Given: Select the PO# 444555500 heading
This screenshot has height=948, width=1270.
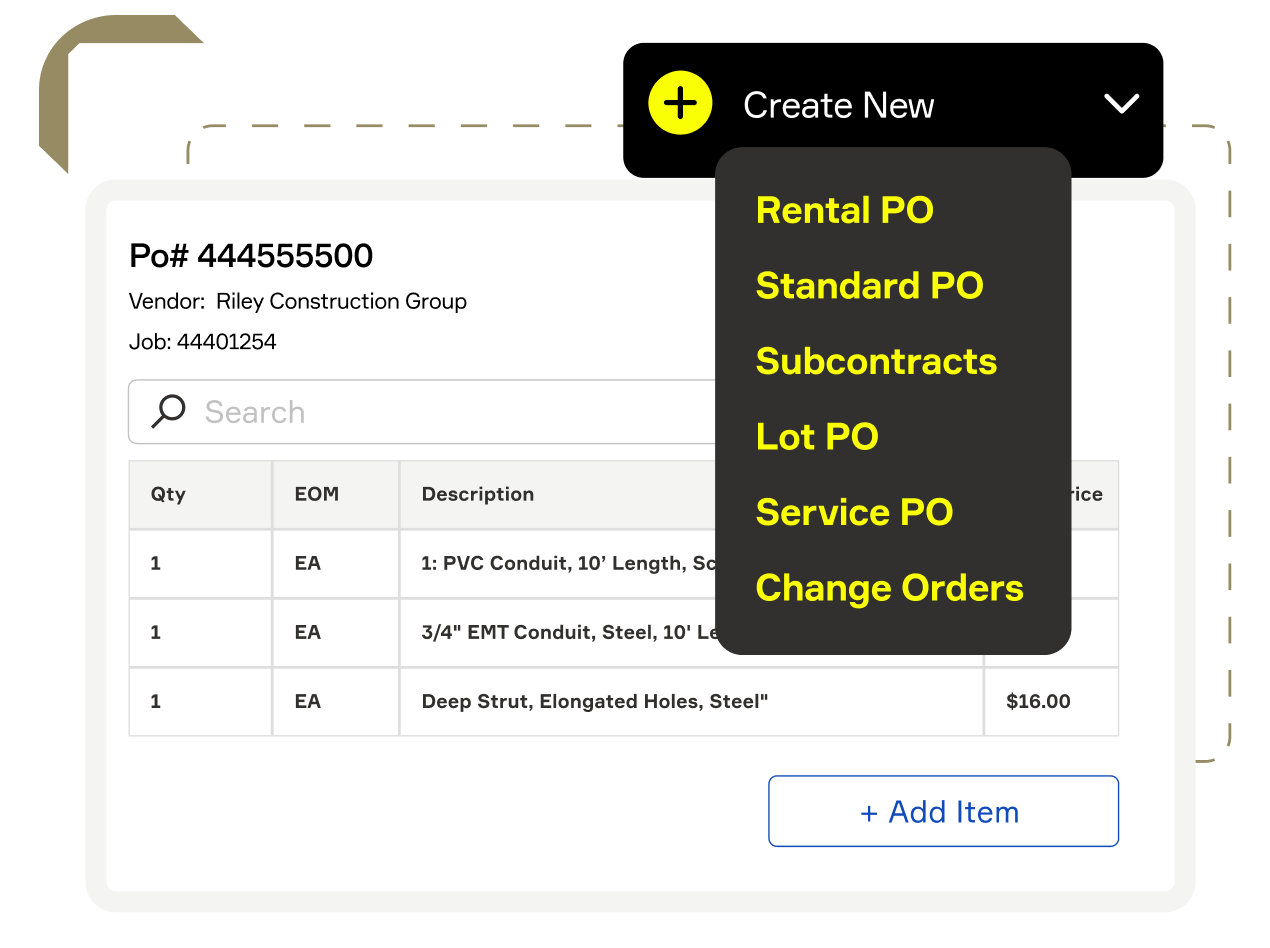Looking at the screenshot, I should pos(250,256).
